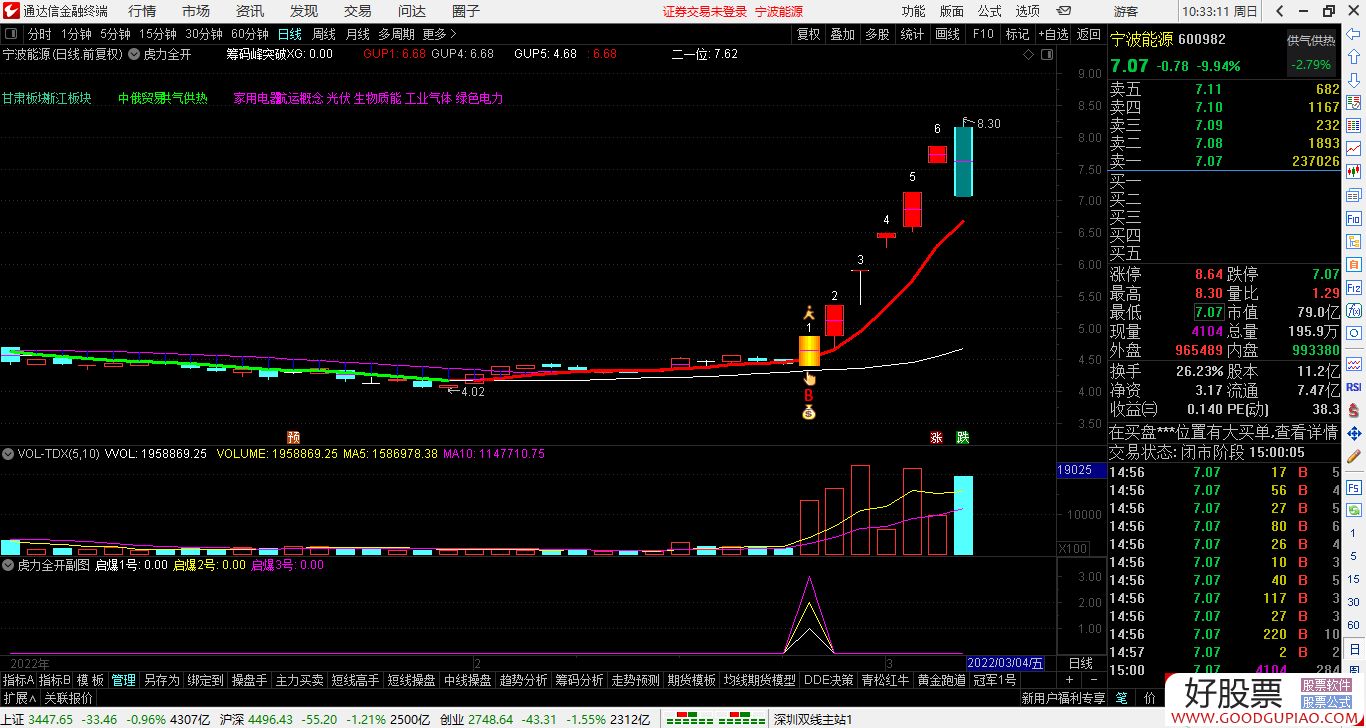Open the 市场 menu
1366x728 pixels.
coord(196,12)
